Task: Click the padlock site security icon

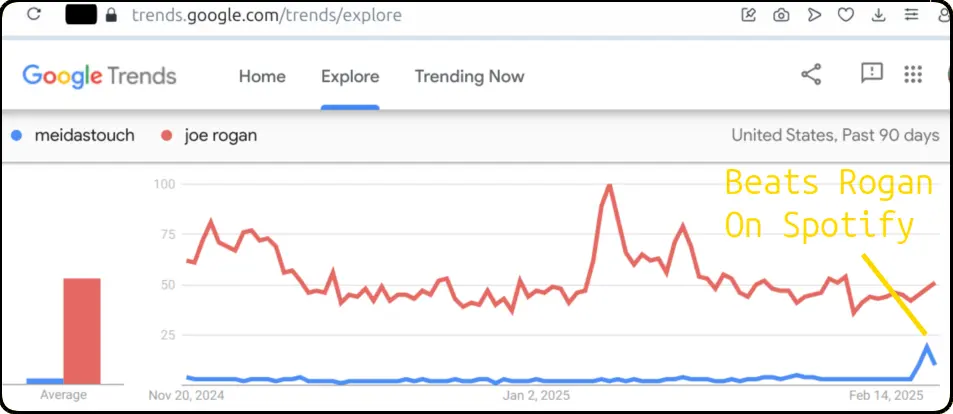Action: click(x=111, y=15)
